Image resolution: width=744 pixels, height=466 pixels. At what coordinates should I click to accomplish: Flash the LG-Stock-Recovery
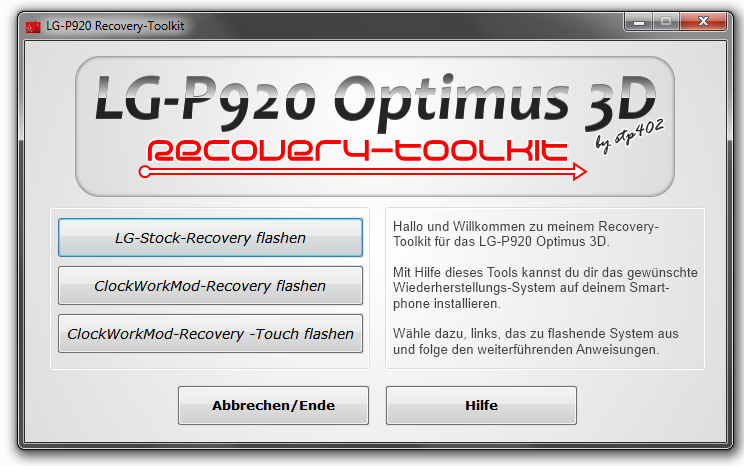pyautogui.click(x=210, y=237)
